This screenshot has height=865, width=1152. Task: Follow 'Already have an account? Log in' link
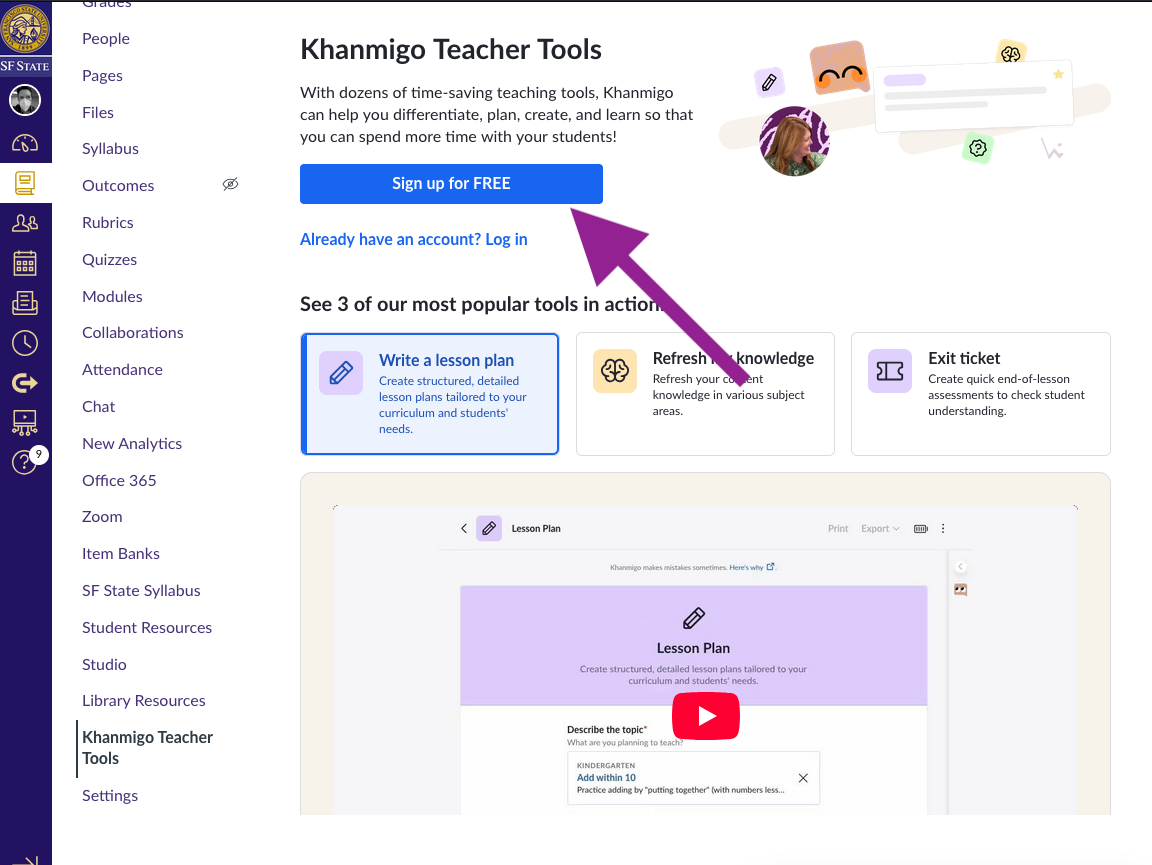coord(414,240)
